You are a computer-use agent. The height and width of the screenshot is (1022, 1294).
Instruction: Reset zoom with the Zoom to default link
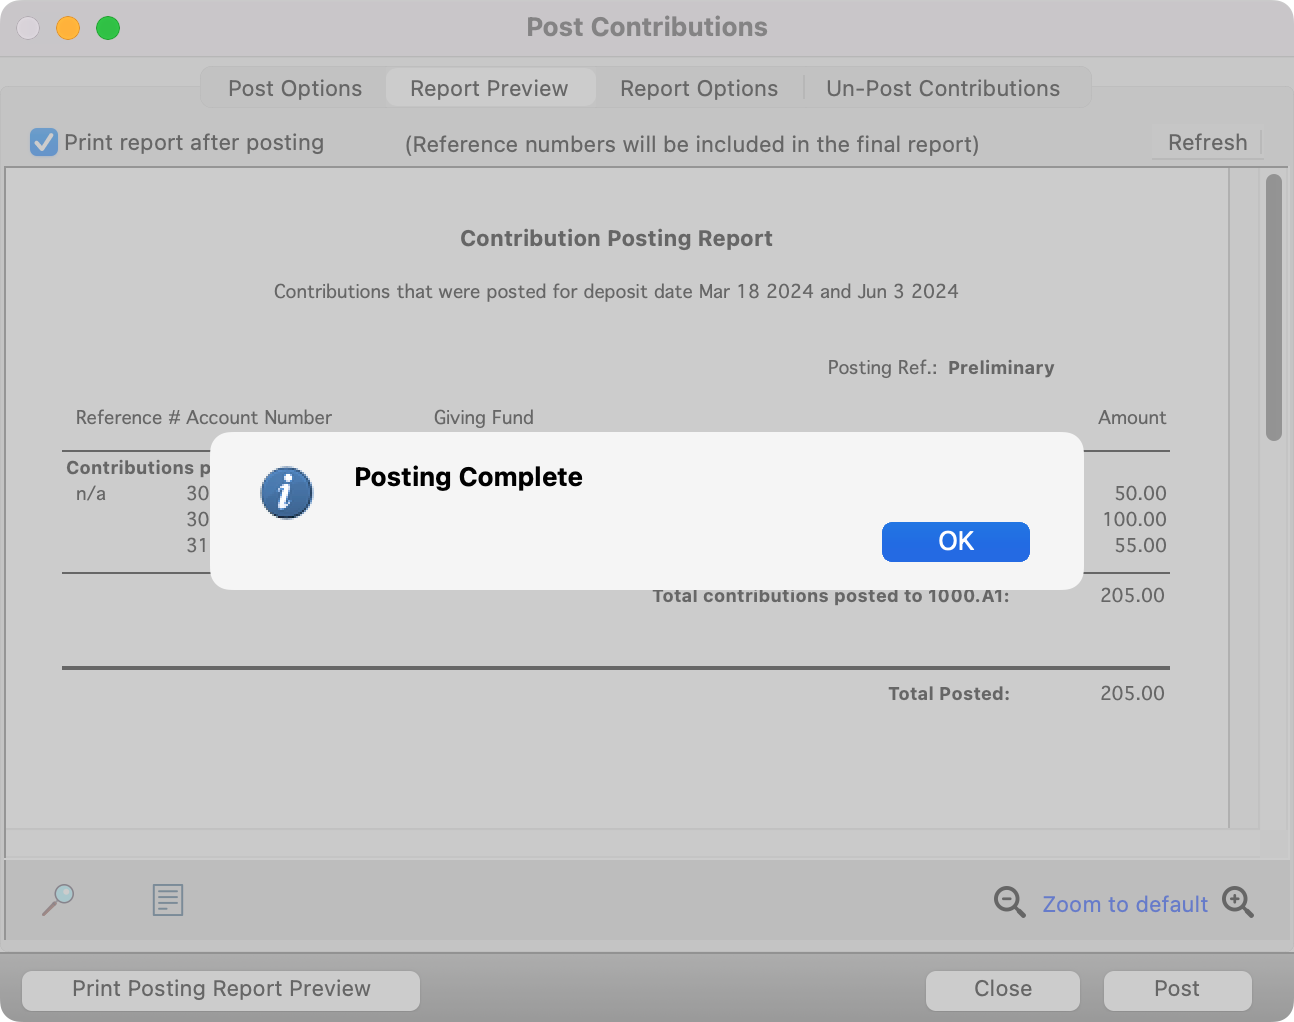1125,904
